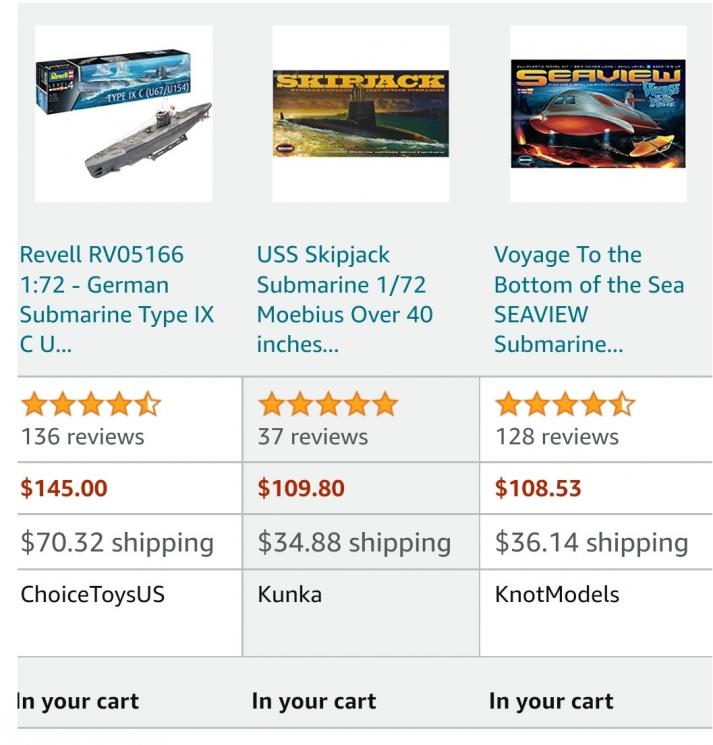Open the USS Skipjack Submarine 1/72 title link
The width and height of the screenshot is (713, 745).
345,299
